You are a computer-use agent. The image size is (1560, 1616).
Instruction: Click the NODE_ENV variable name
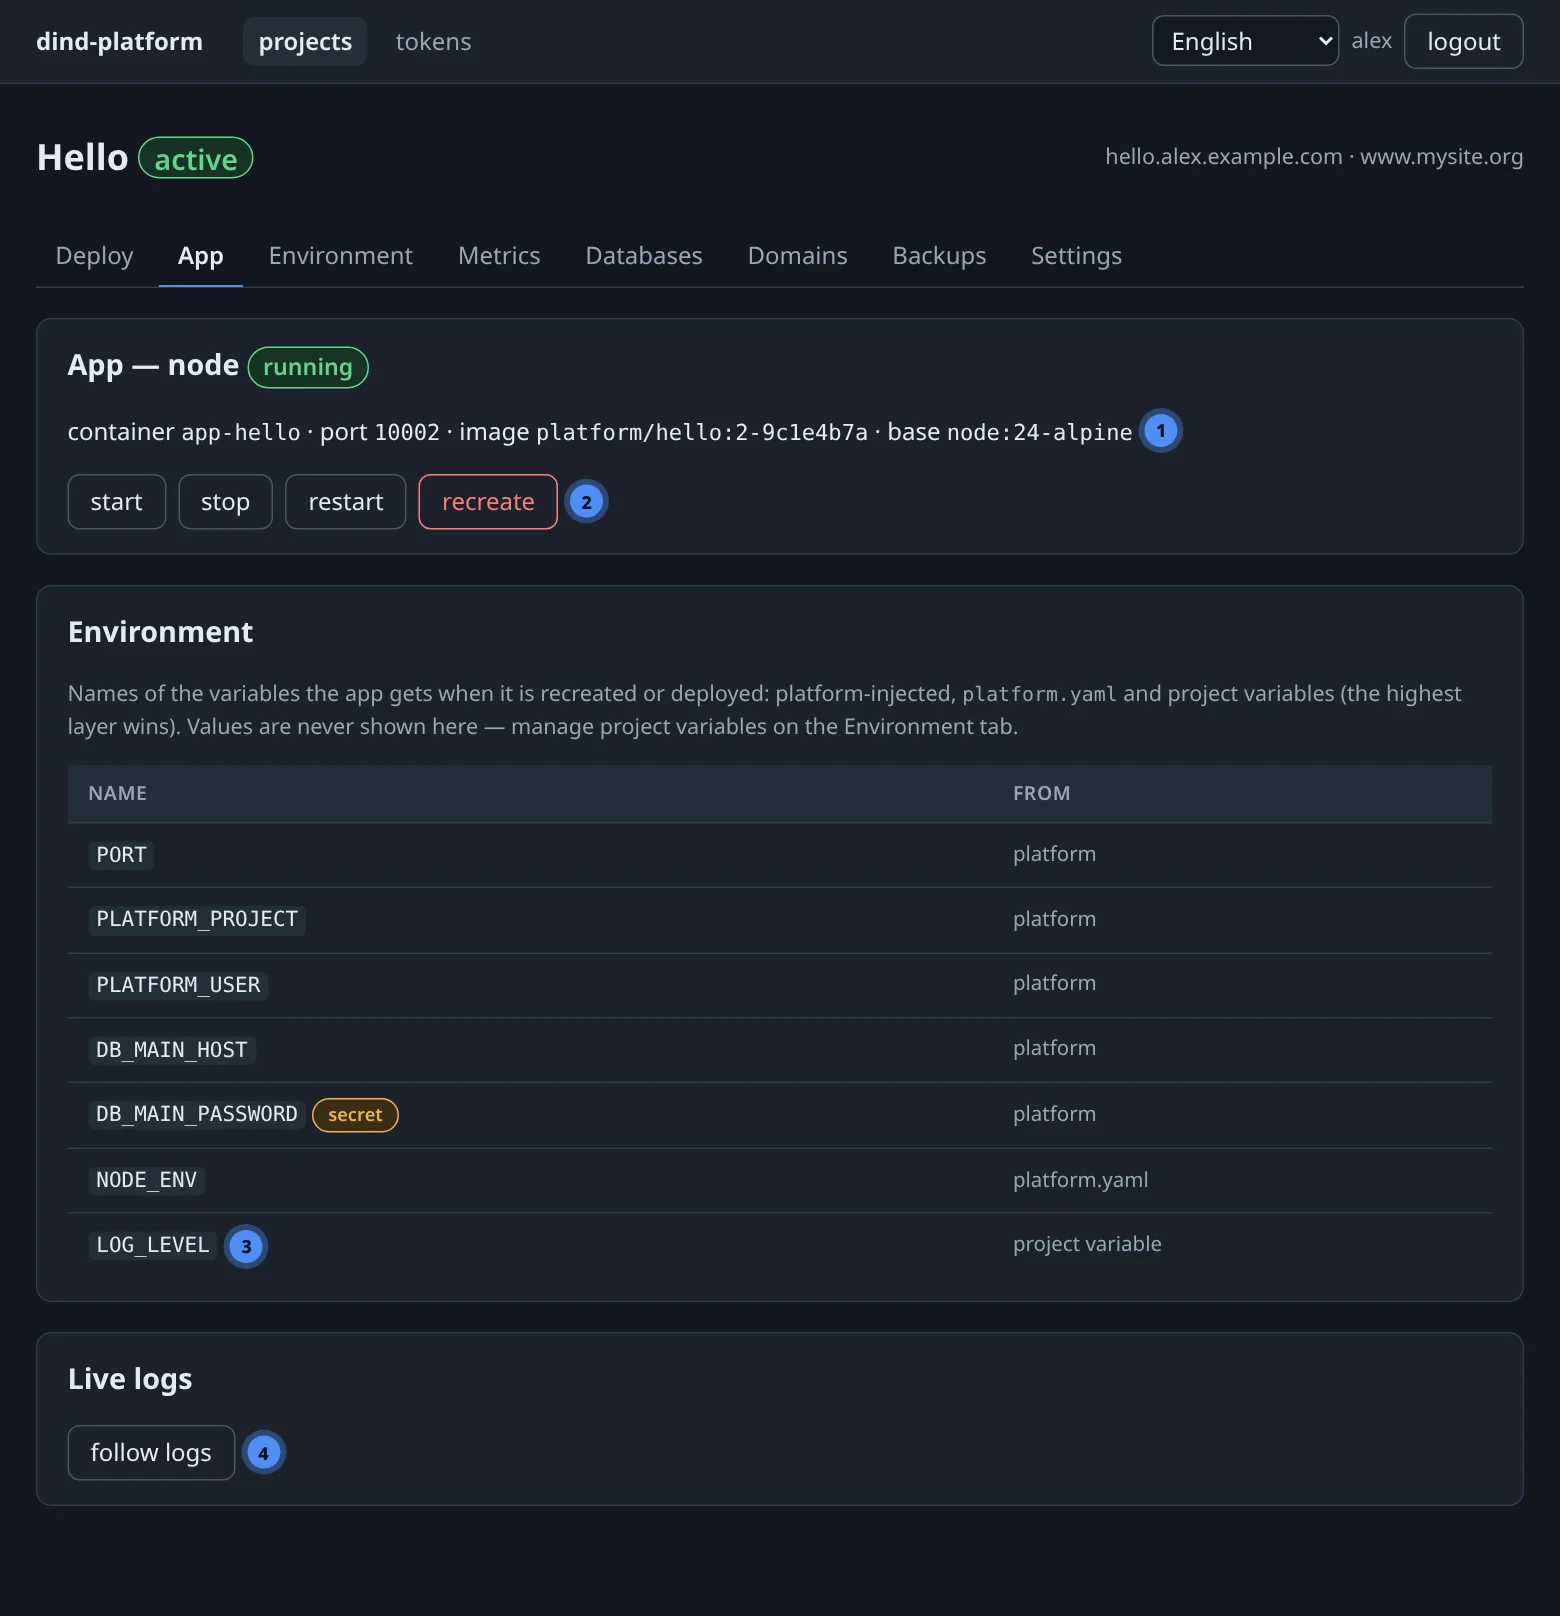point(147,1181)
